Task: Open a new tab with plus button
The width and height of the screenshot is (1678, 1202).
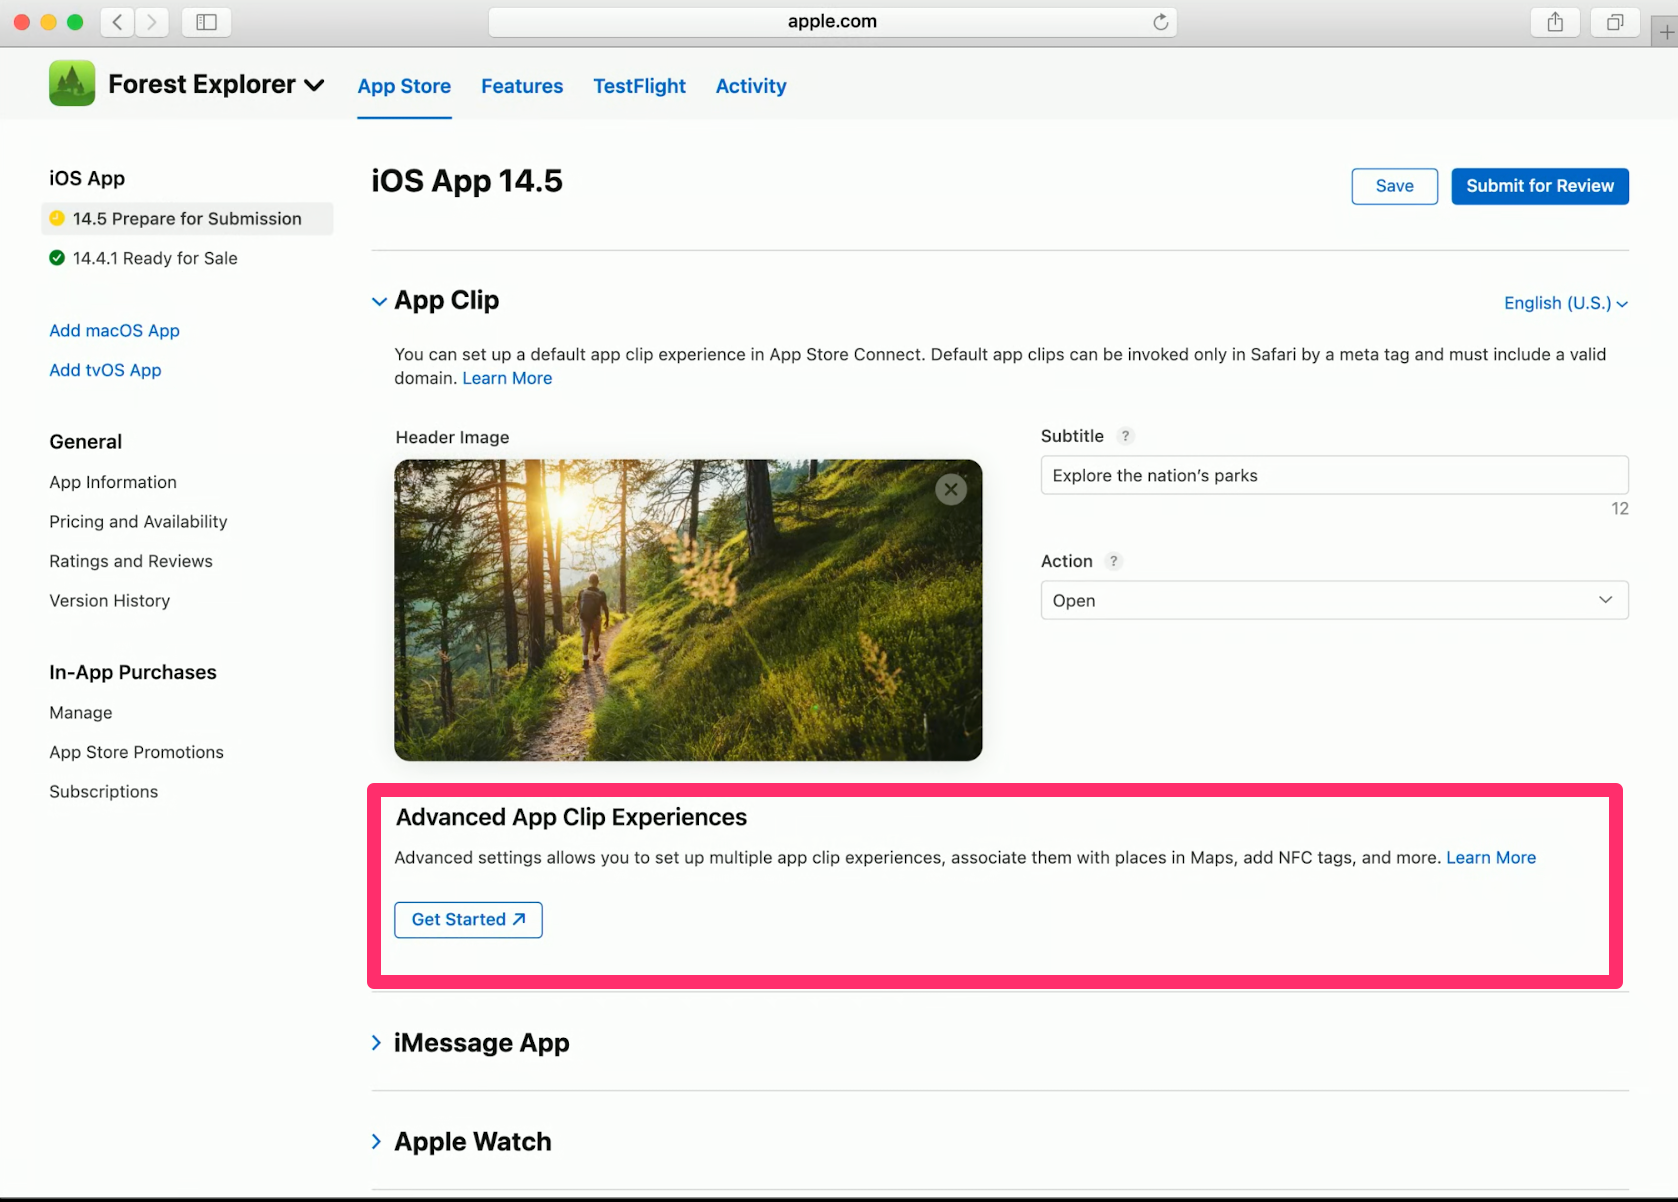Action: point(1666,32)
